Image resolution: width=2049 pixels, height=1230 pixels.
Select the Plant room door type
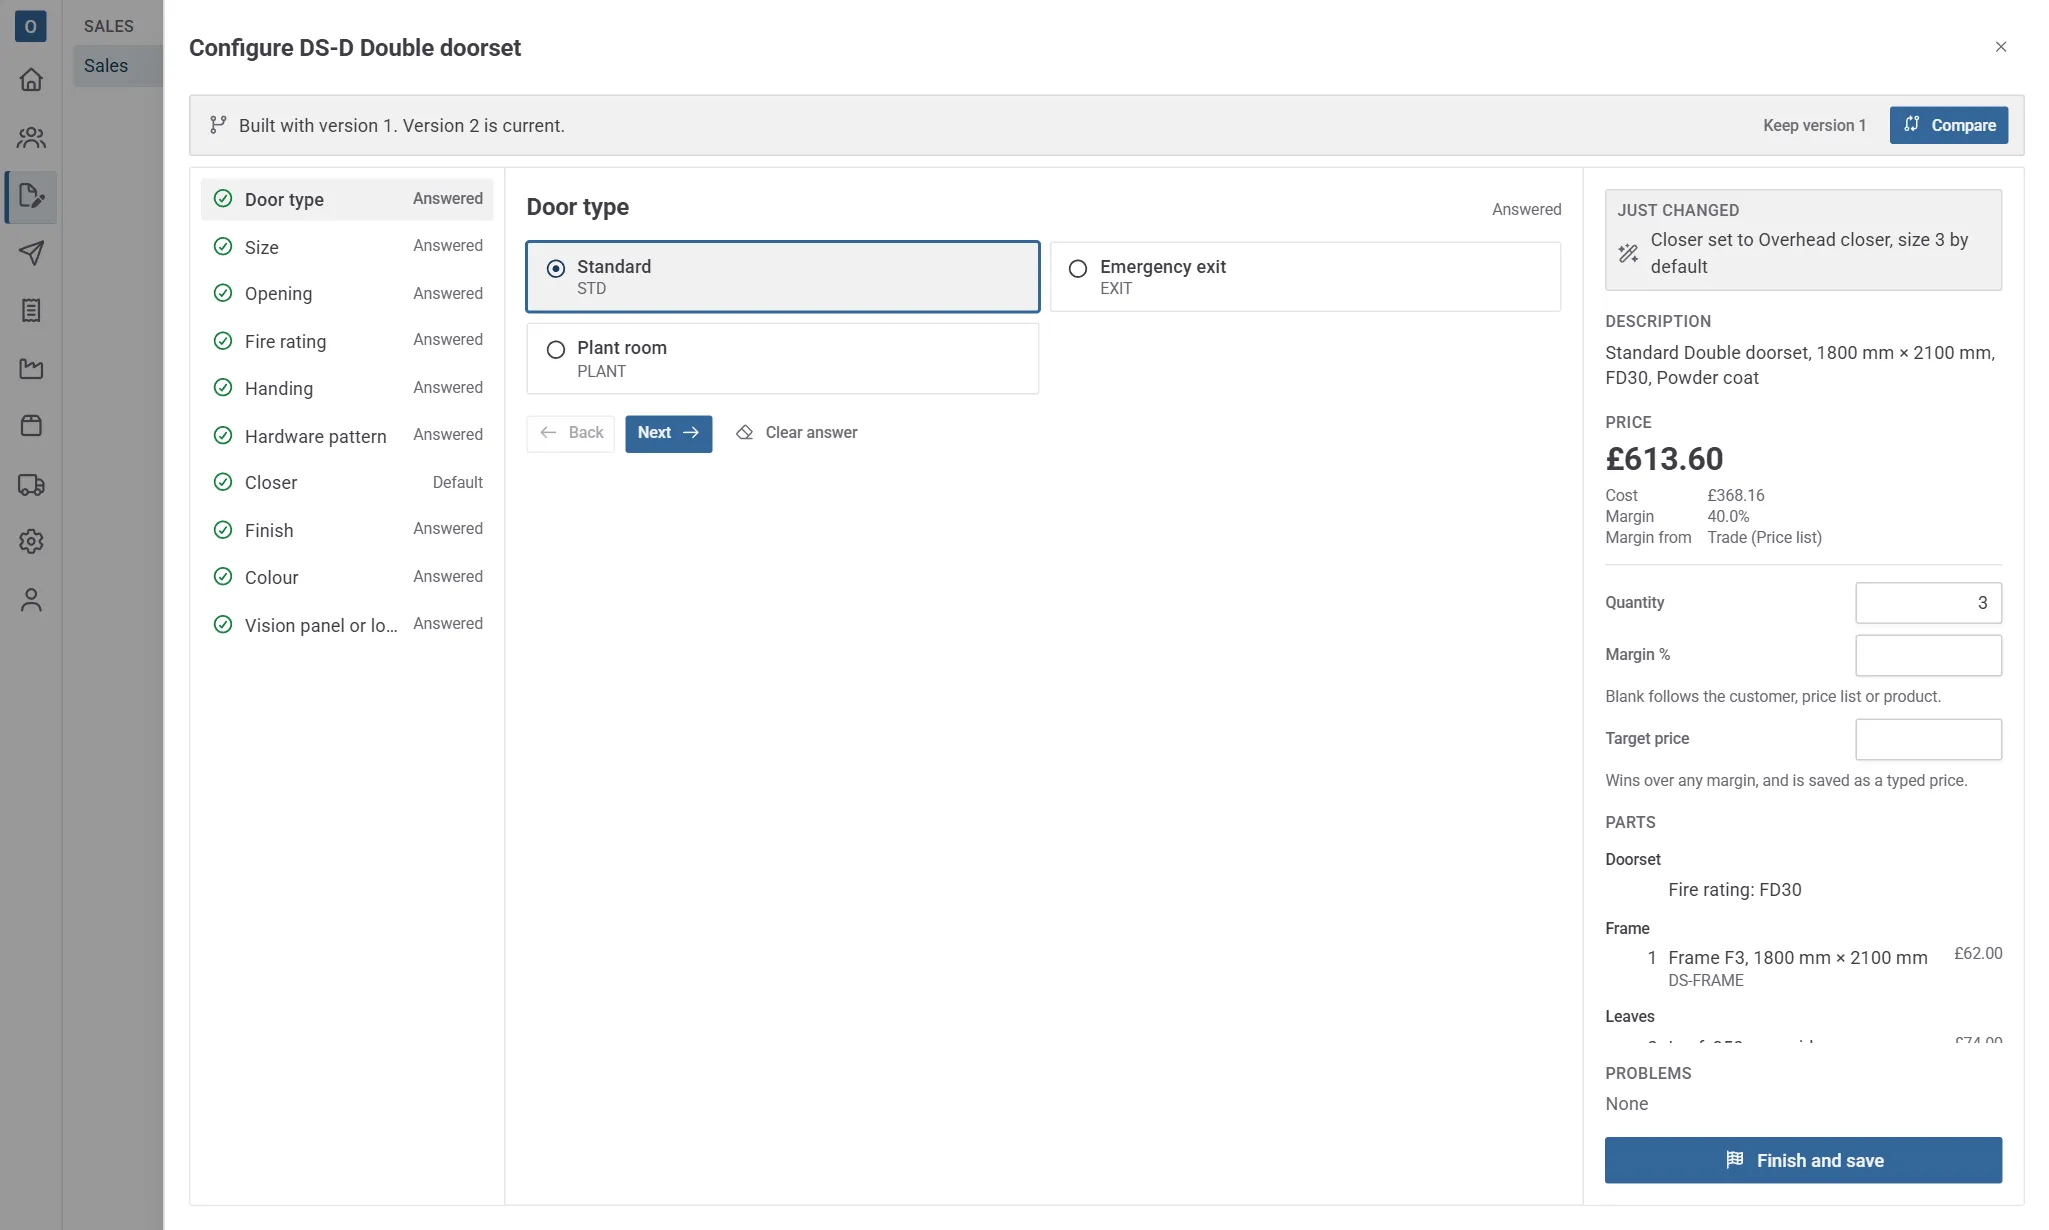click(x=782, y=358)
